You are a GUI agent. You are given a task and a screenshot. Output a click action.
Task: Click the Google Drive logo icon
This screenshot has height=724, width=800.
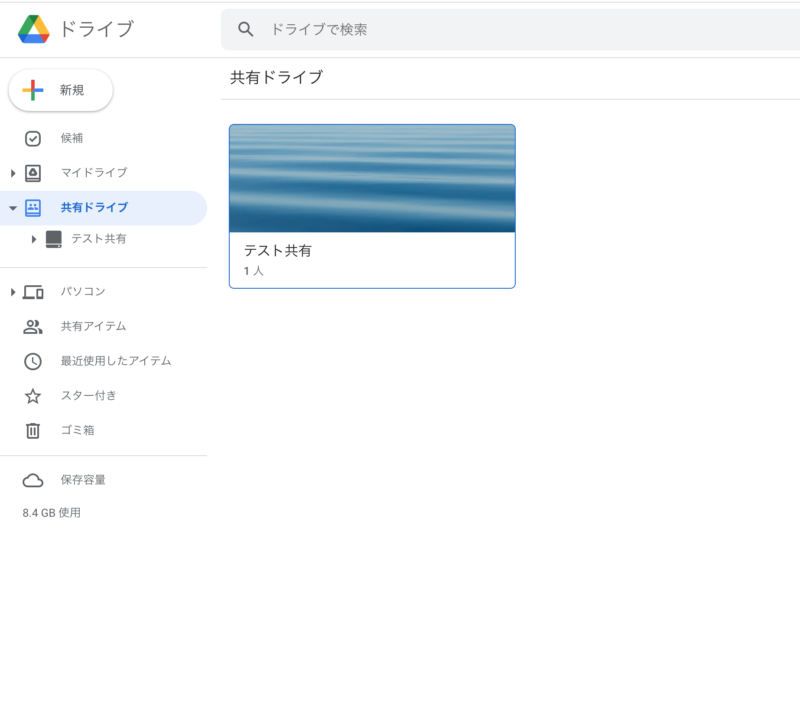34,29
